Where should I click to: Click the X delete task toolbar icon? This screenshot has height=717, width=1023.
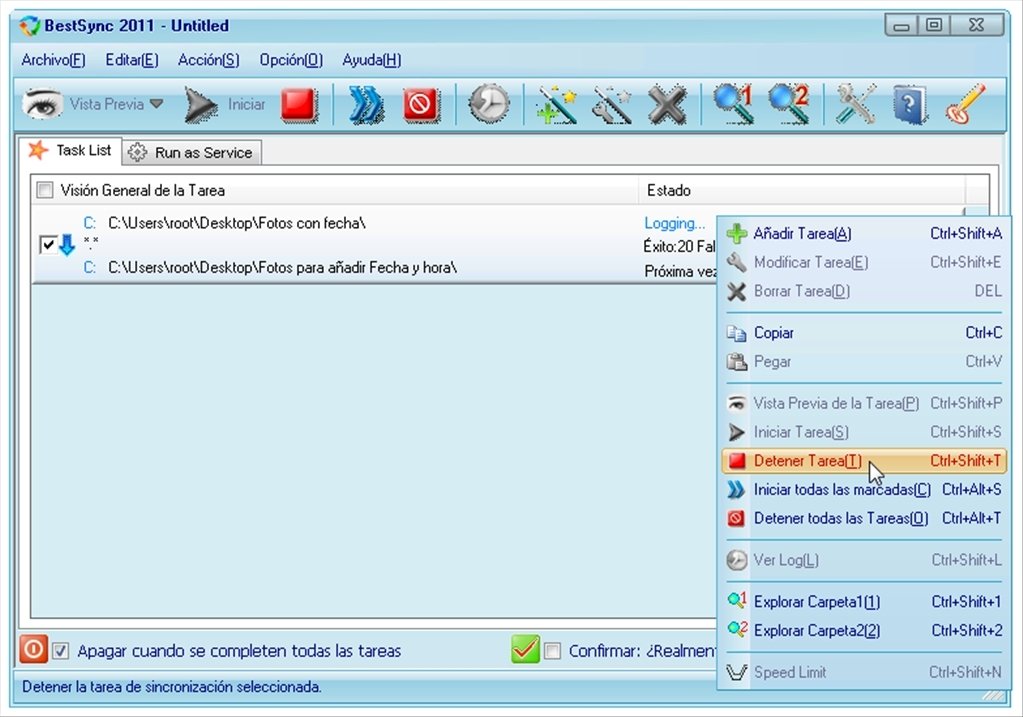[667, 104]
